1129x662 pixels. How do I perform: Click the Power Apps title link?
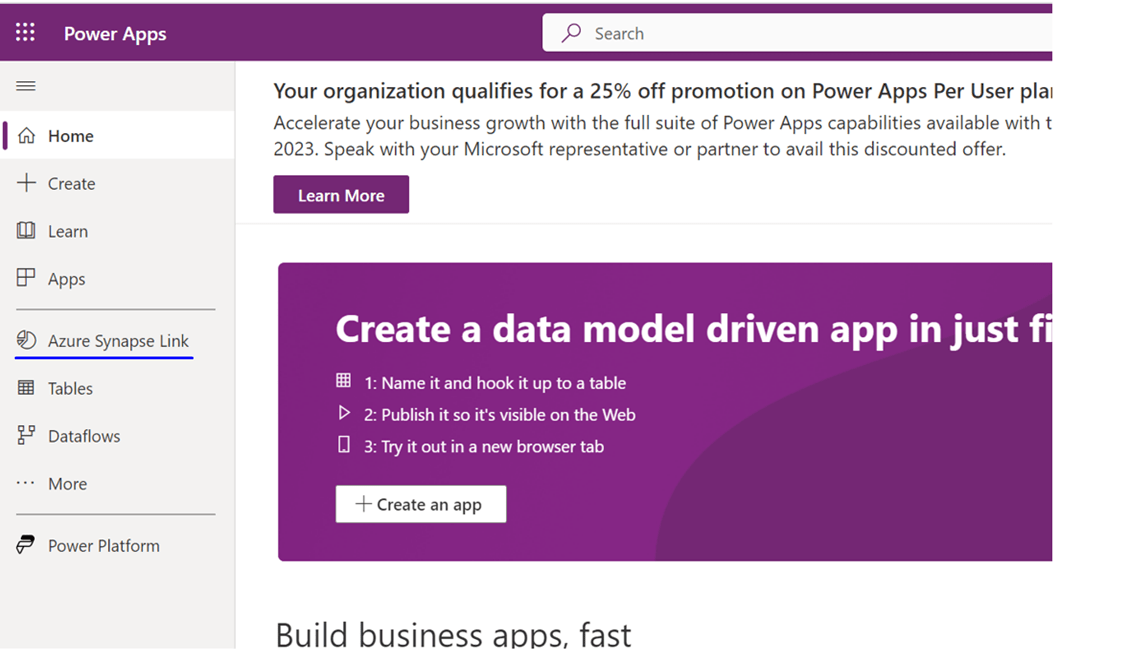pyautogui.click(x=115, y=34)
